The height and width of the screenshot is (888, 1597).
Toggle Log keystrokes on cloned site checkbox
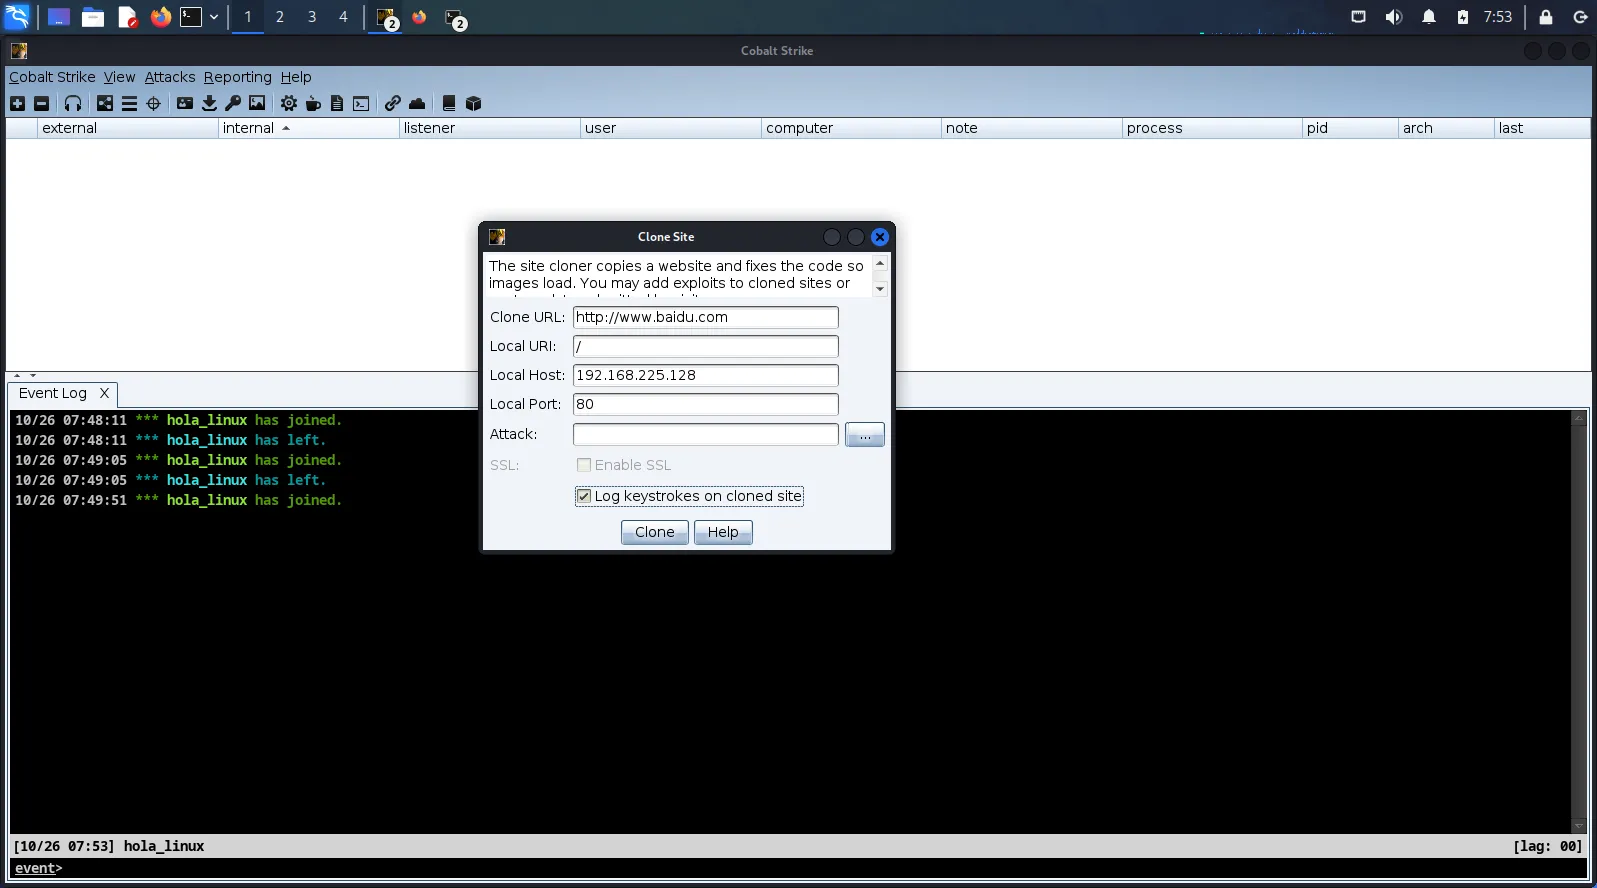click(584, 496)
